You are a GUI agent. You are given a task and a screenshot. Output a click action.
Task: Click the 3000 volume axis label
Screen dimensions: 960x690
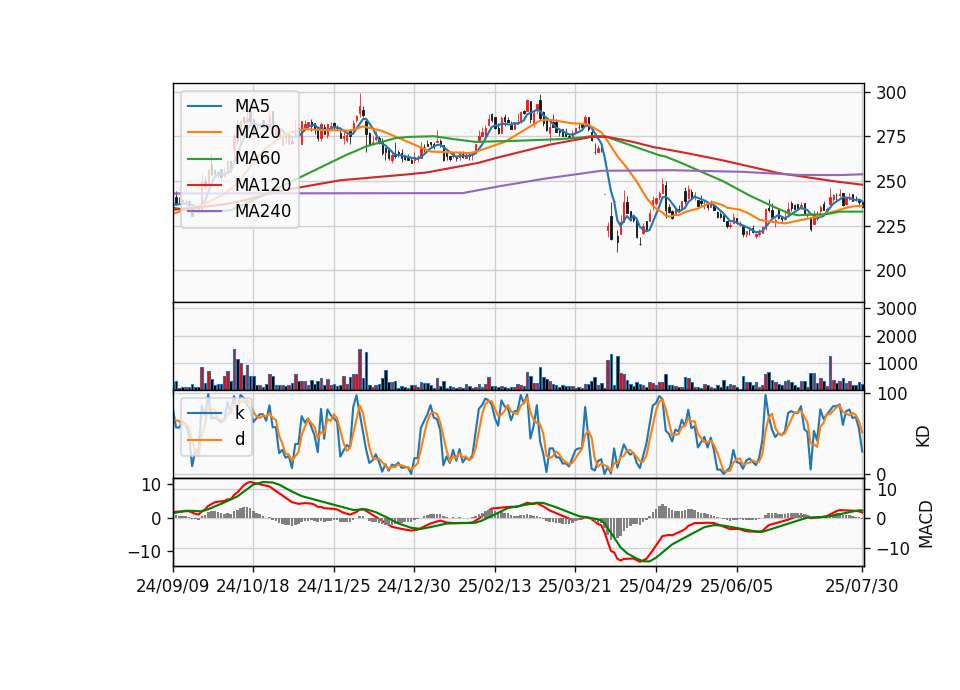896,309
